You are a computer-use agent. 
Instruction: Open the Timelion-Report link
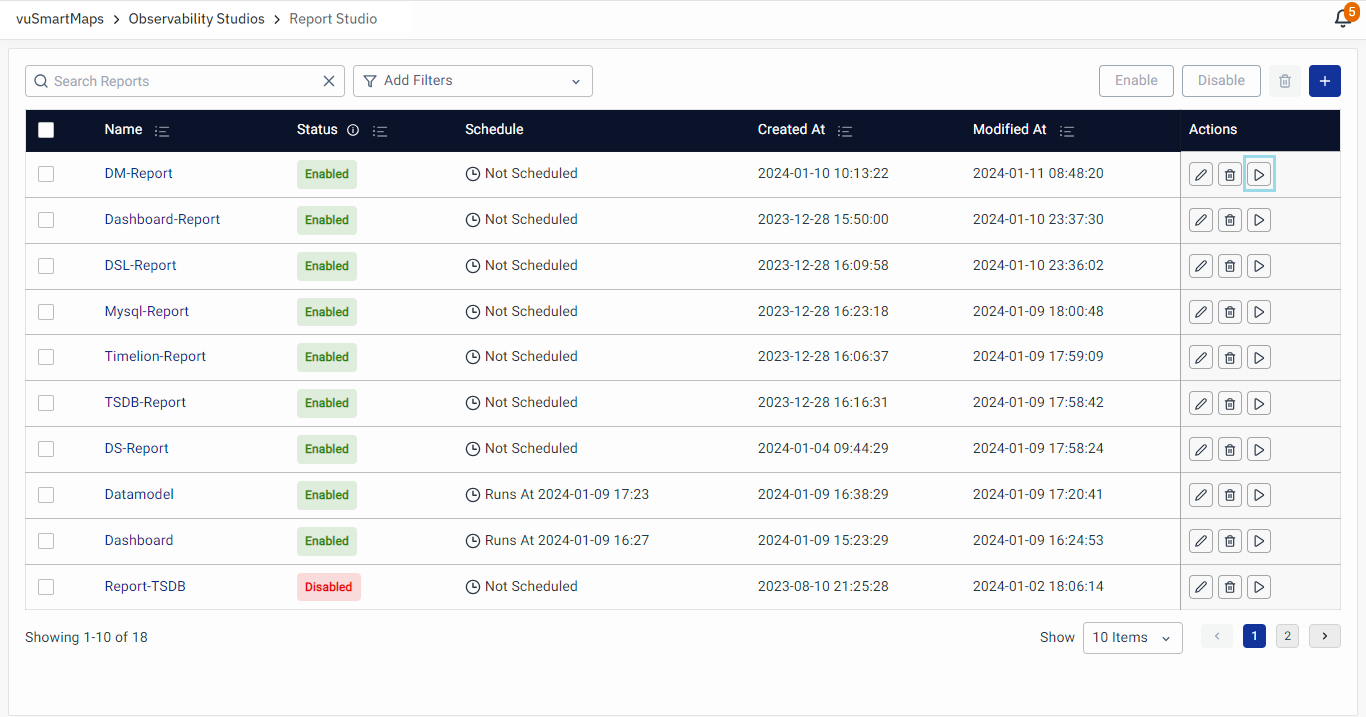[x=155, y=357]
